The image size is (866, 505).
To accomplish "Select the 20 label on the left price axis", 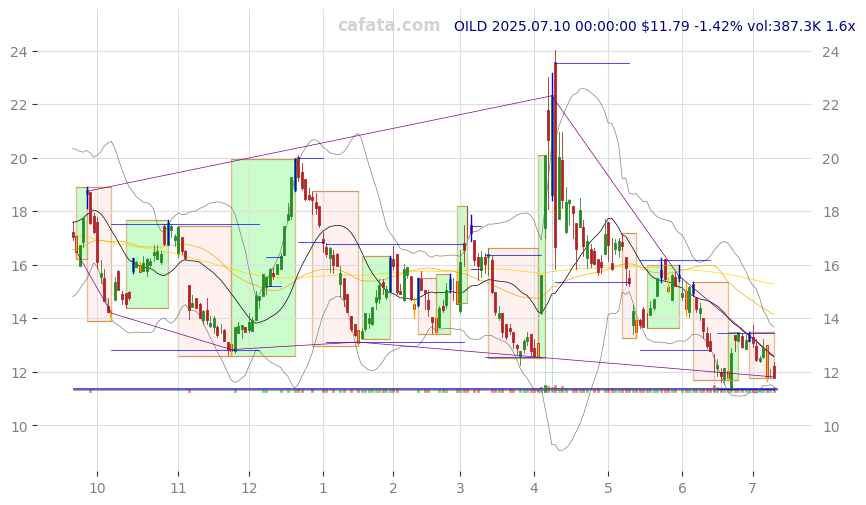I will tap(18, 159).
